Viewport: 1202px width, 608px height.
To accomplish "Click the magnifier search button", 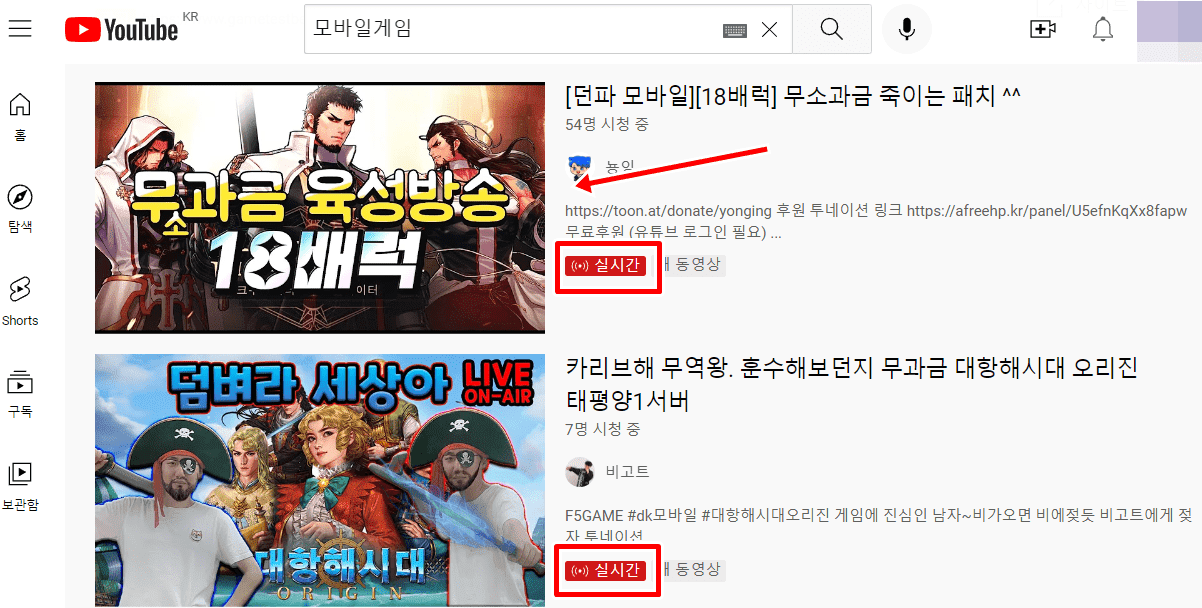I will pyautogui.click(x=831, y=29).
